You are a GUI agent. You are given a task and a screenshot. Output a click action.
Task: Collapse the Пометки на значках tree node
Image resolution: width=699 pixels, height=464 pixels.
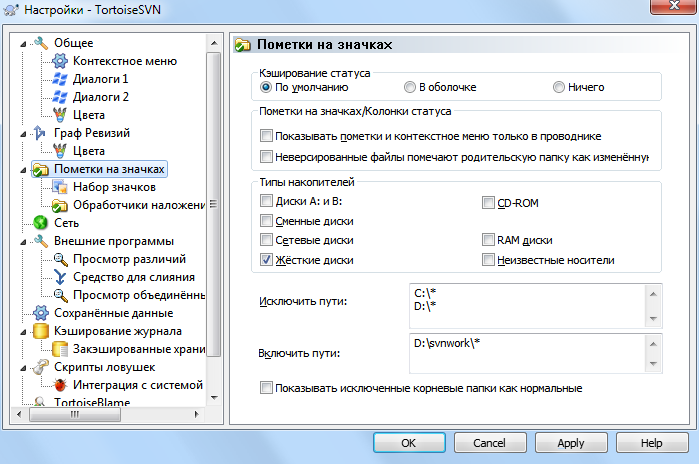click(23, 170)
